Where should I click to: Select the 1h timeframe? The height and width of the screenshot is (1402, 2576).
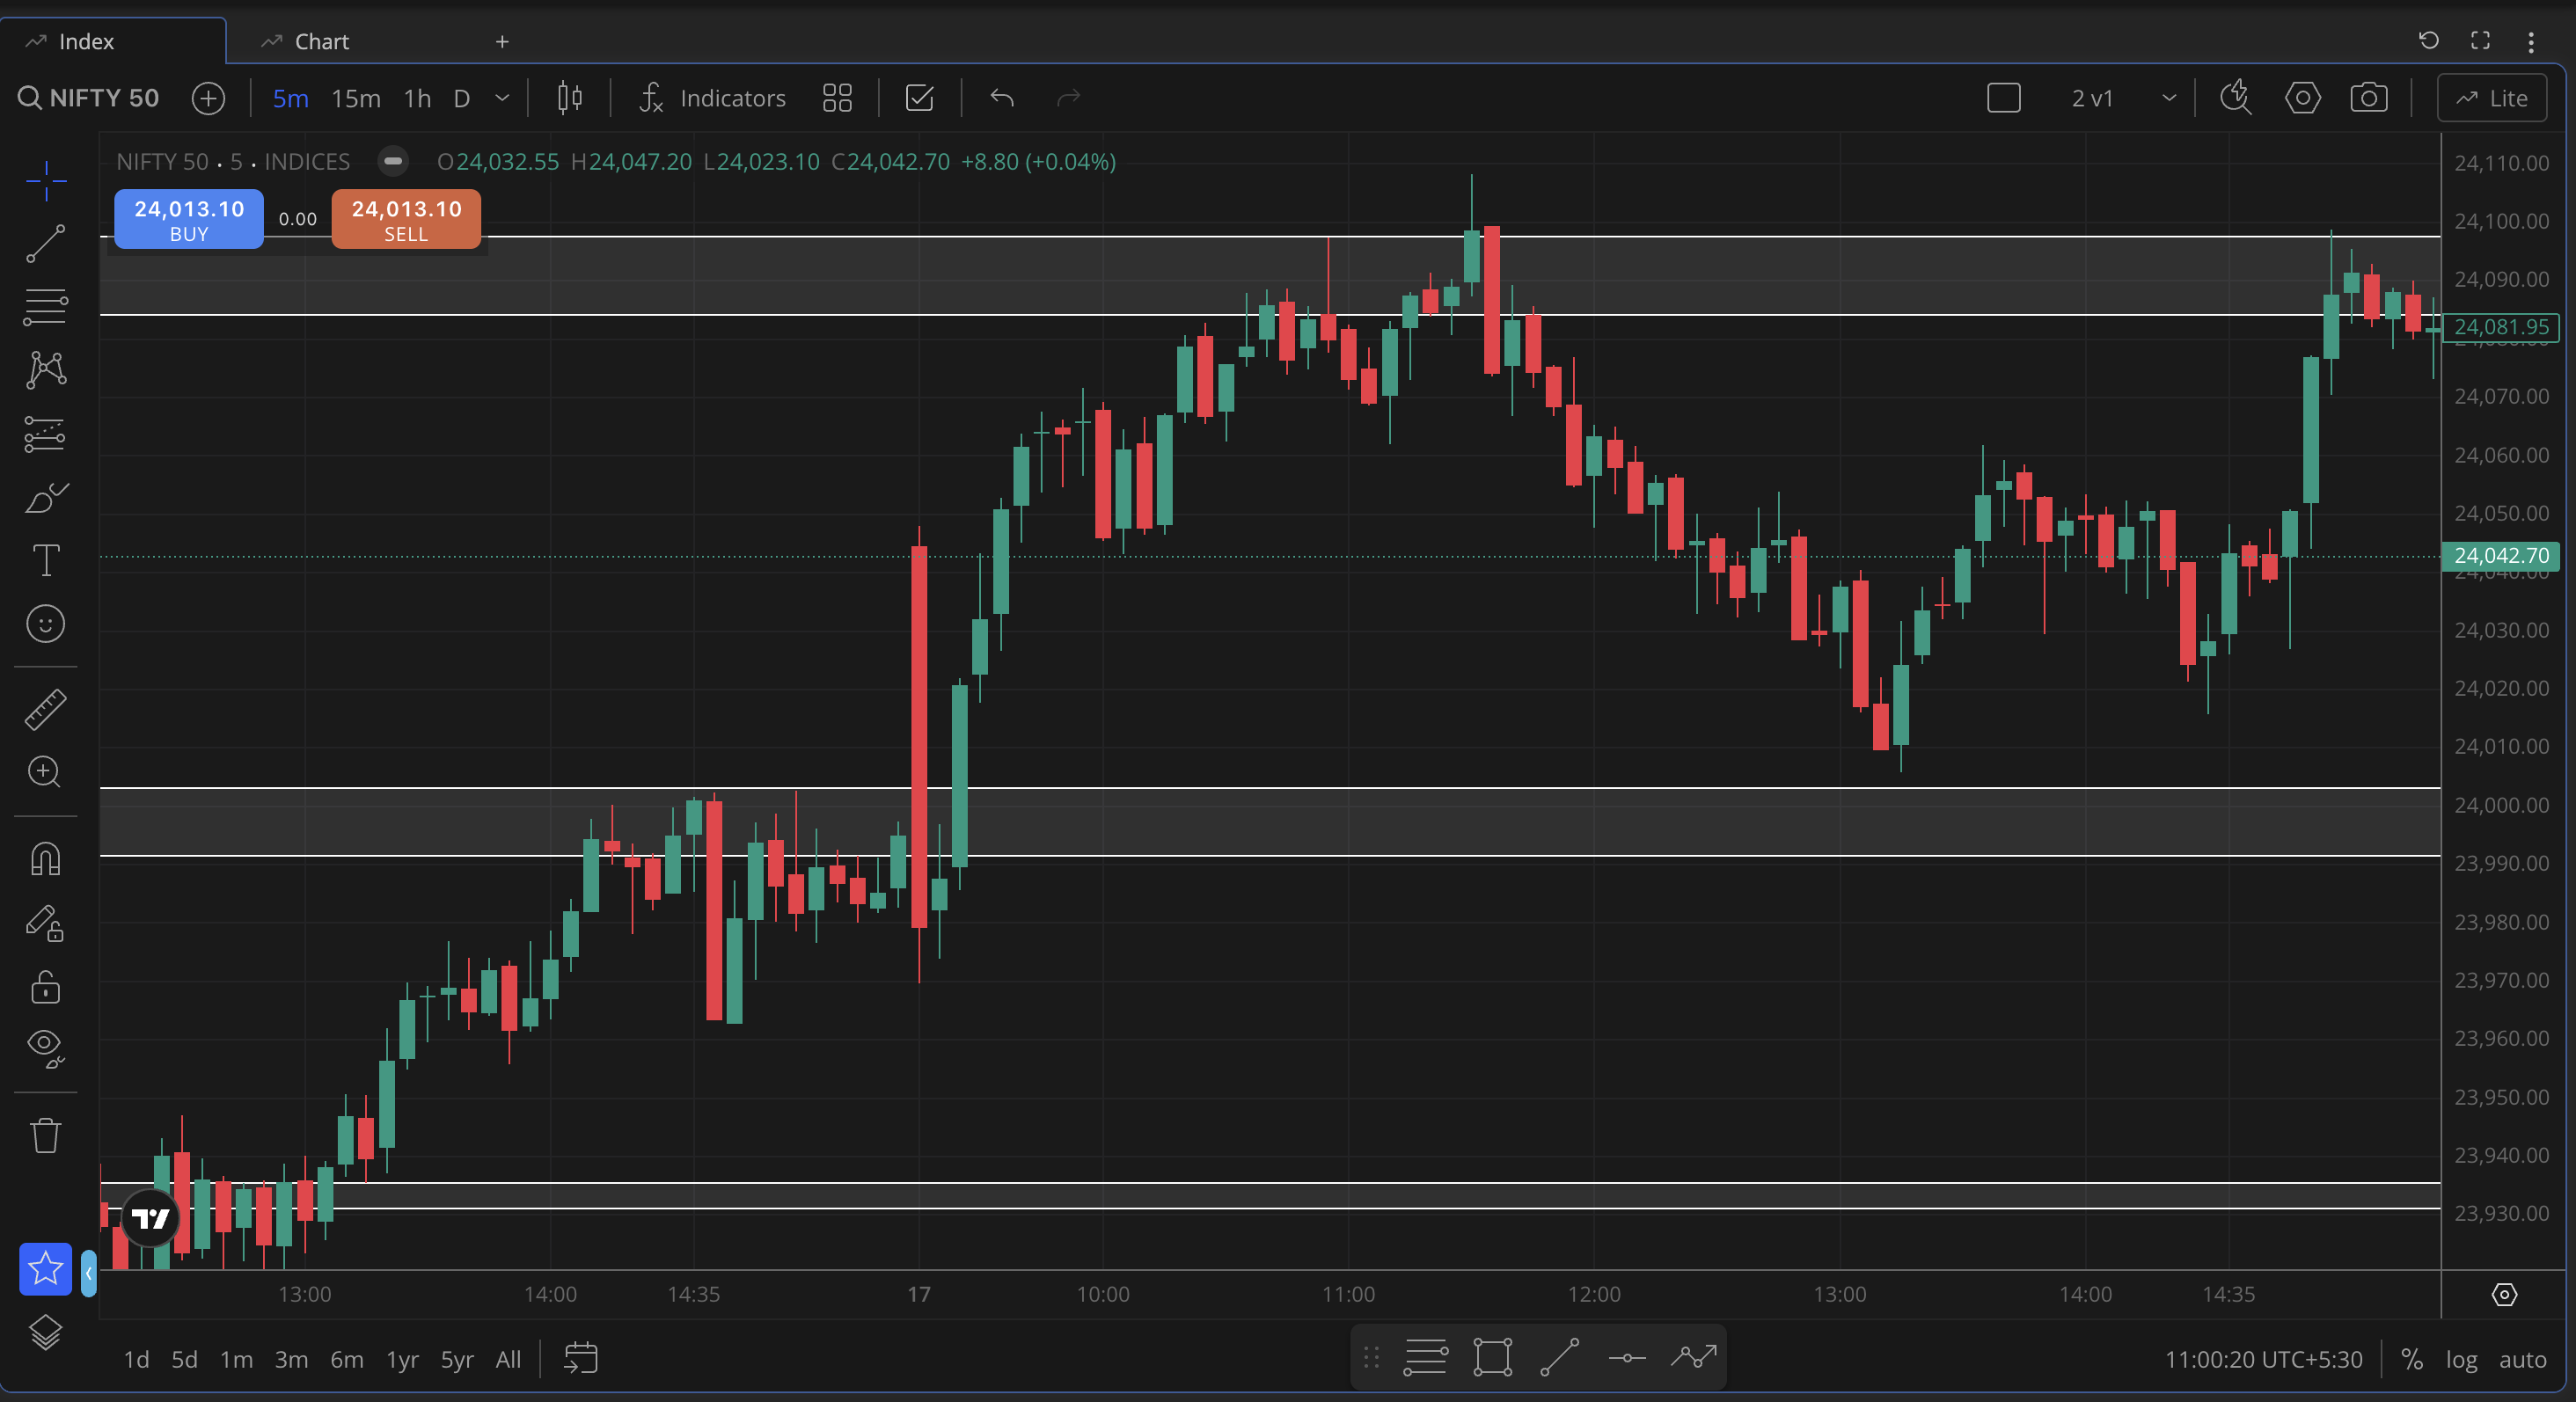click(x=418, y=98)
